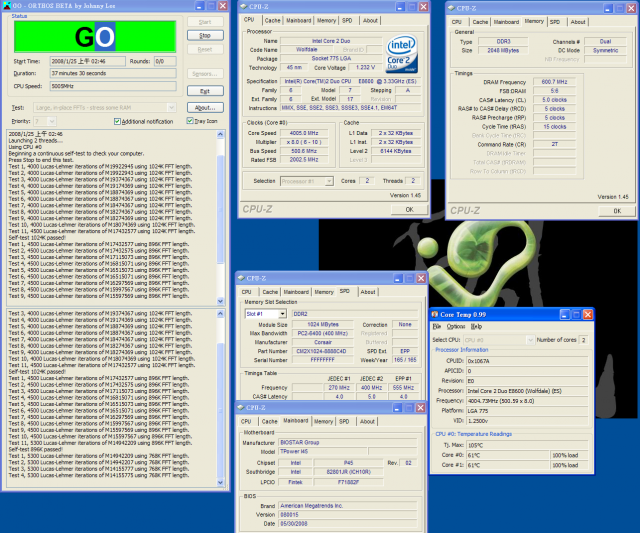Click the Core Voltage value 1.232 V
Screen dimensions: 640x533
coord(365,67)
